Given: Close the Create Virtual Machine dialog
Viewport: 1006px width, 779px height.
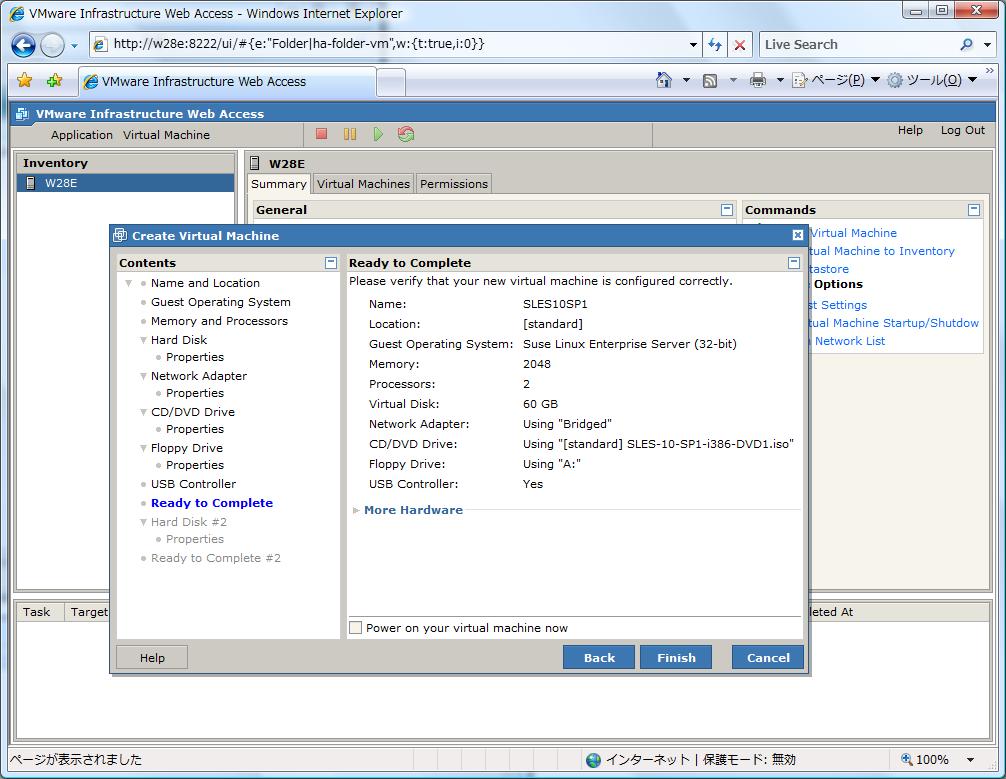Looking at the screenshot, I should coord(797,235).
